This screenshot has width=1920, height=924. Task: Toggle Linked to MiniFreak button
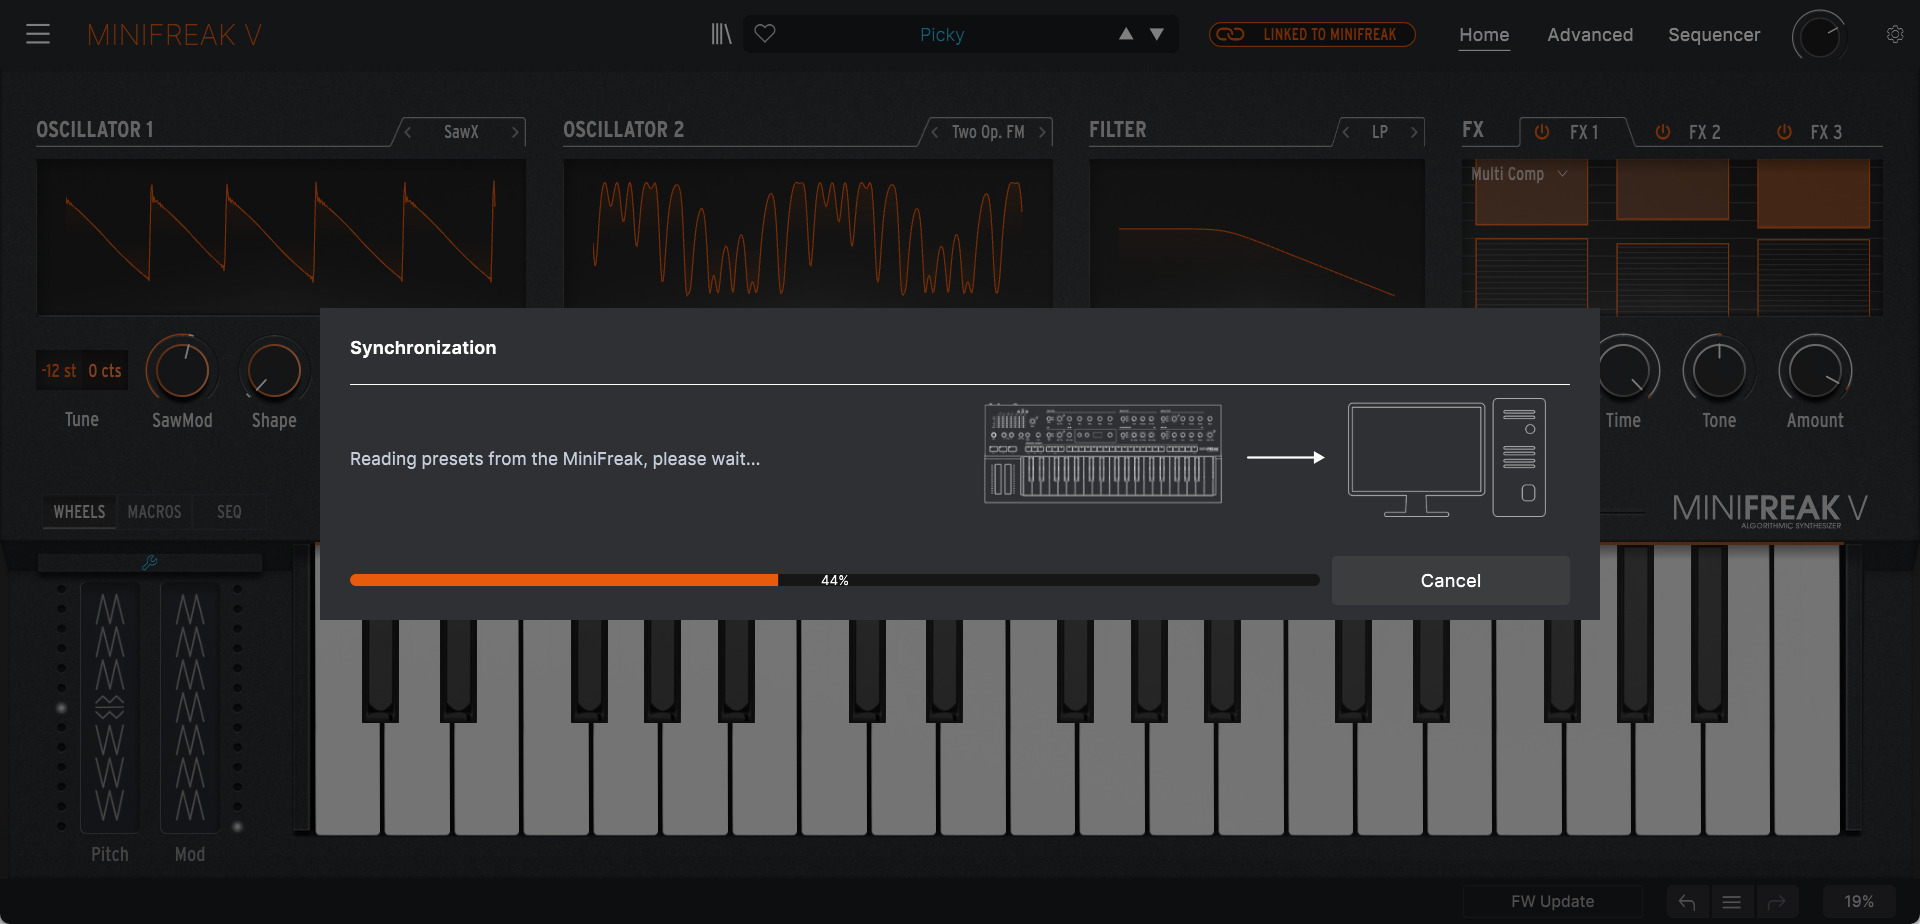1312,34
